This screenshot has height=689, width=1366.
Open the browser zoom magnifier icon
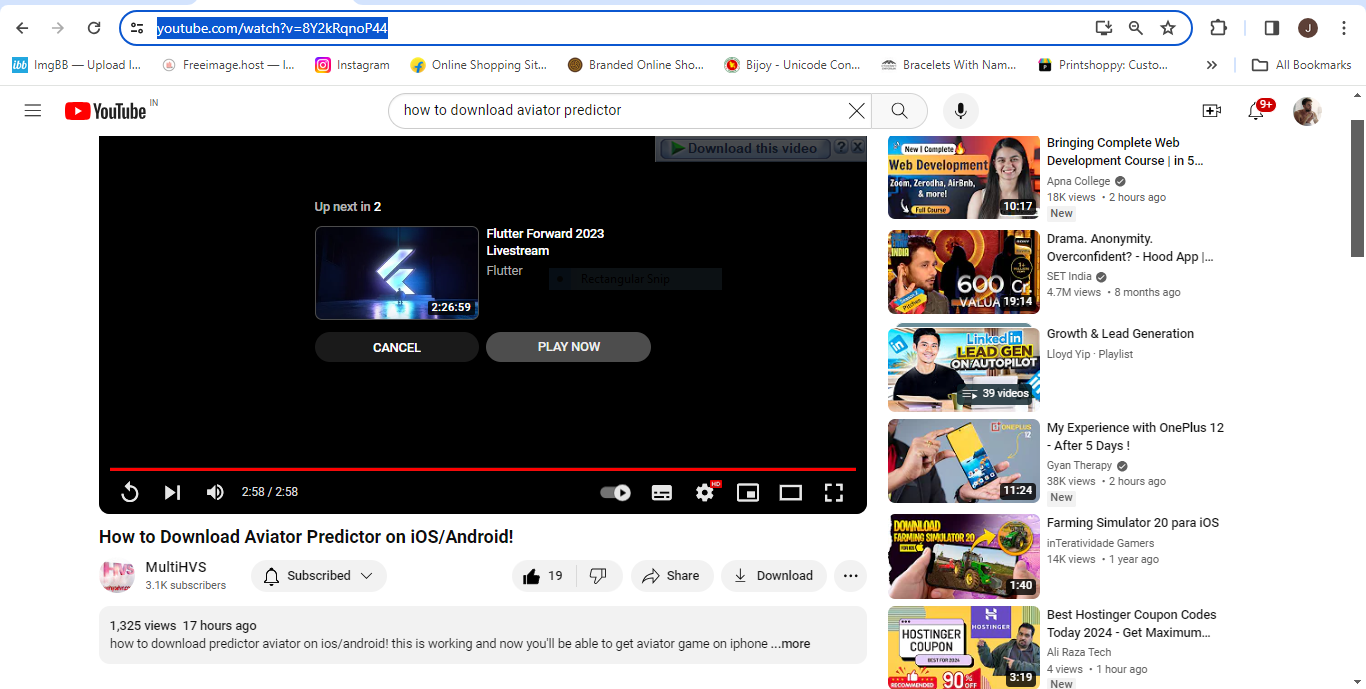(1136, 28)
